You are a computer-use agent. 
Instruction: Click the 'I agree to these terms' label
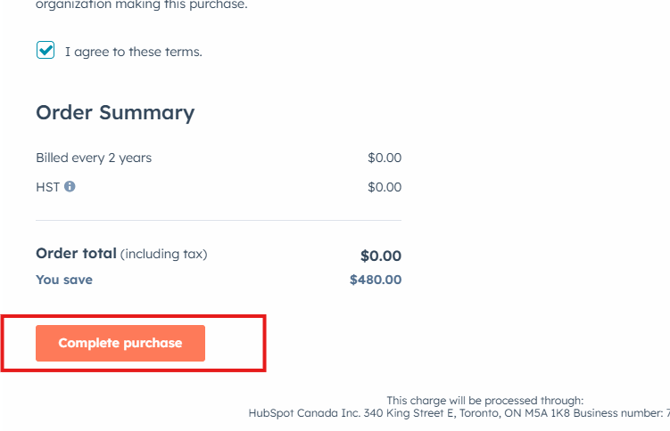[133, 51]
